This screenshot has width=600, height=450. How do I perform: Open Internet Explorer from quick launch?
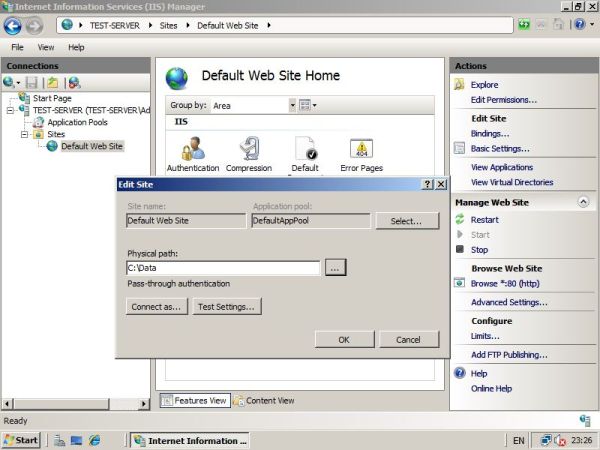pyautogui.click(x=94, y=440)
